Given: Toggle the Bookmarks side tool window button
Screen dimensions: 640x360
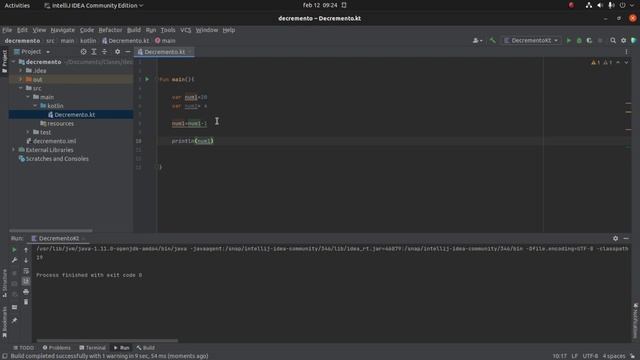Looking at the screenshot, I should coord(4,322).
